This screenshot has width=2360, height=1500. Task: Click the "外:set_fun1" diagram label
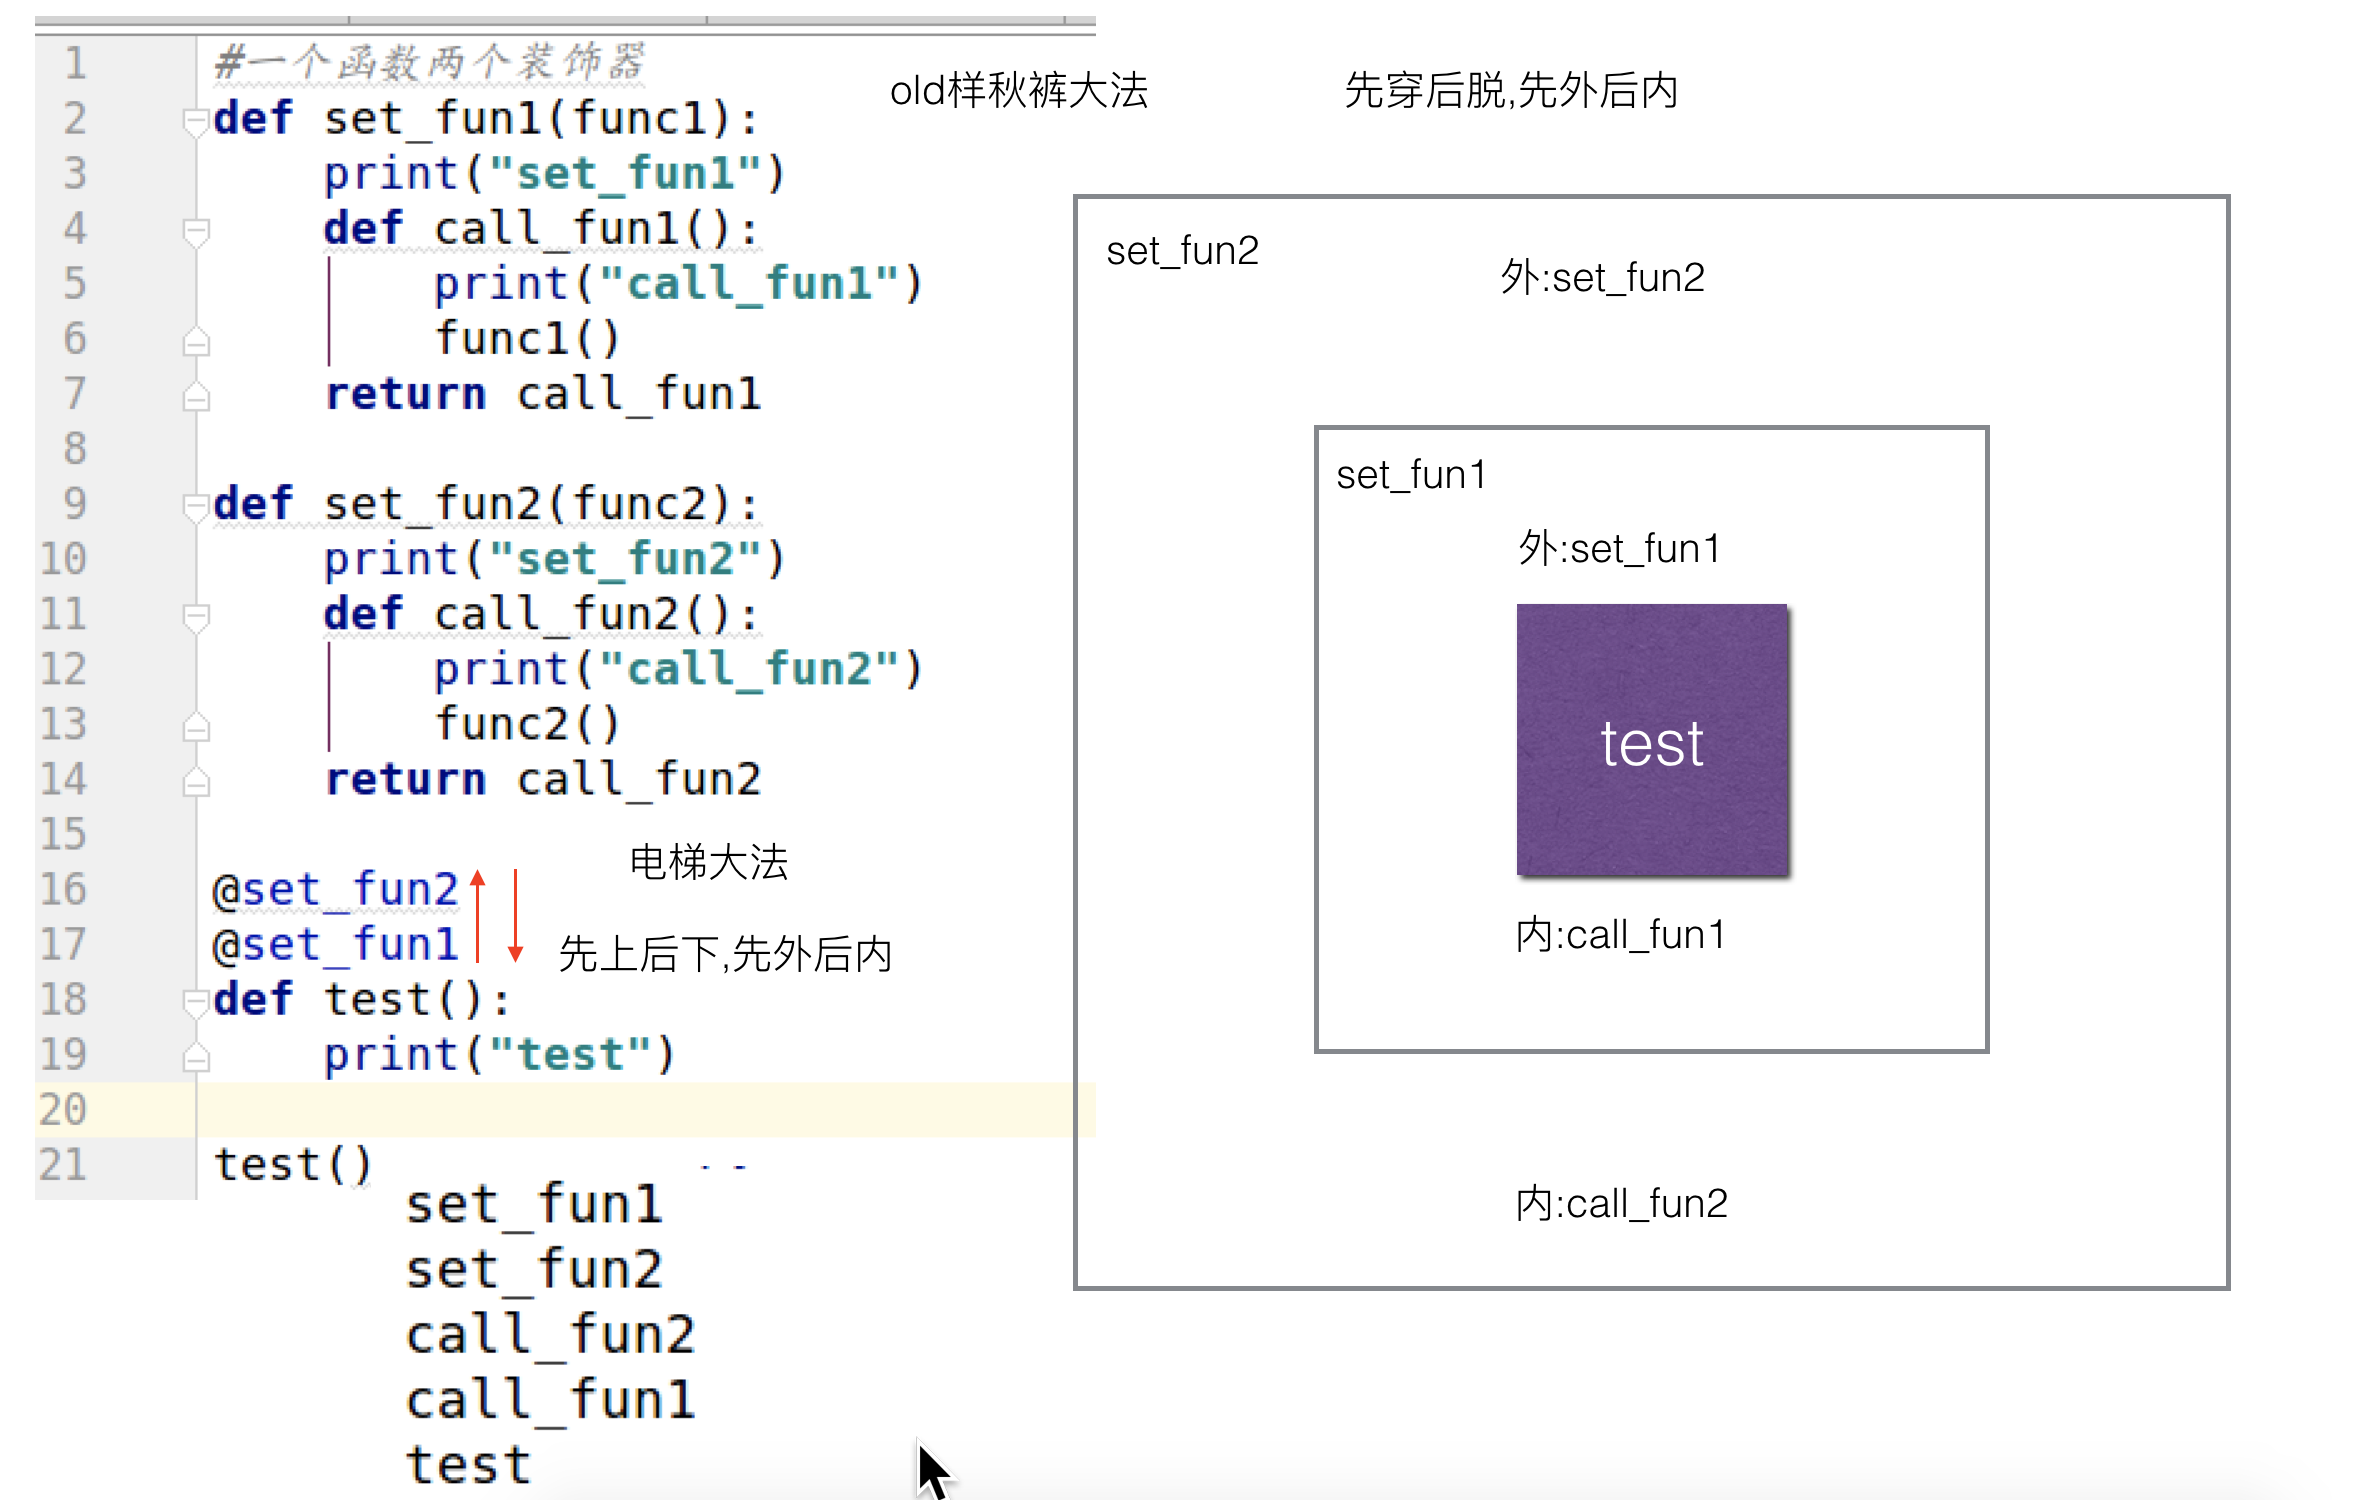(1619, 548)
